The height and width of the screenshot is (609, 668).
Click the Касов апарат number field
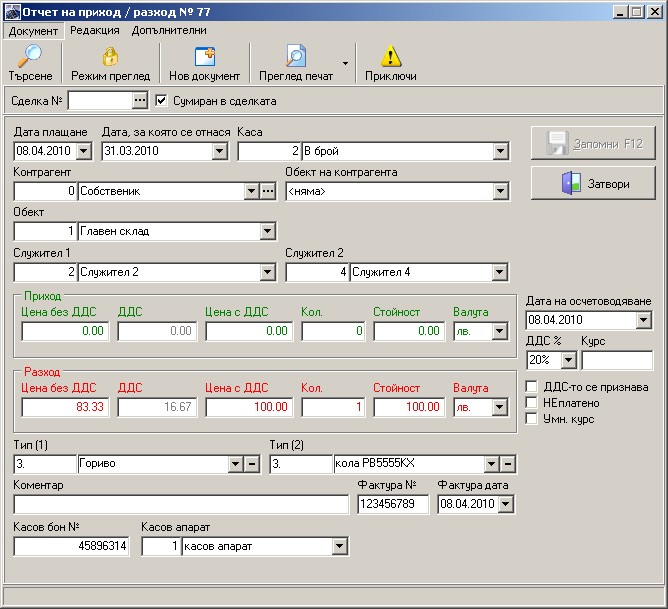(161, 546)
